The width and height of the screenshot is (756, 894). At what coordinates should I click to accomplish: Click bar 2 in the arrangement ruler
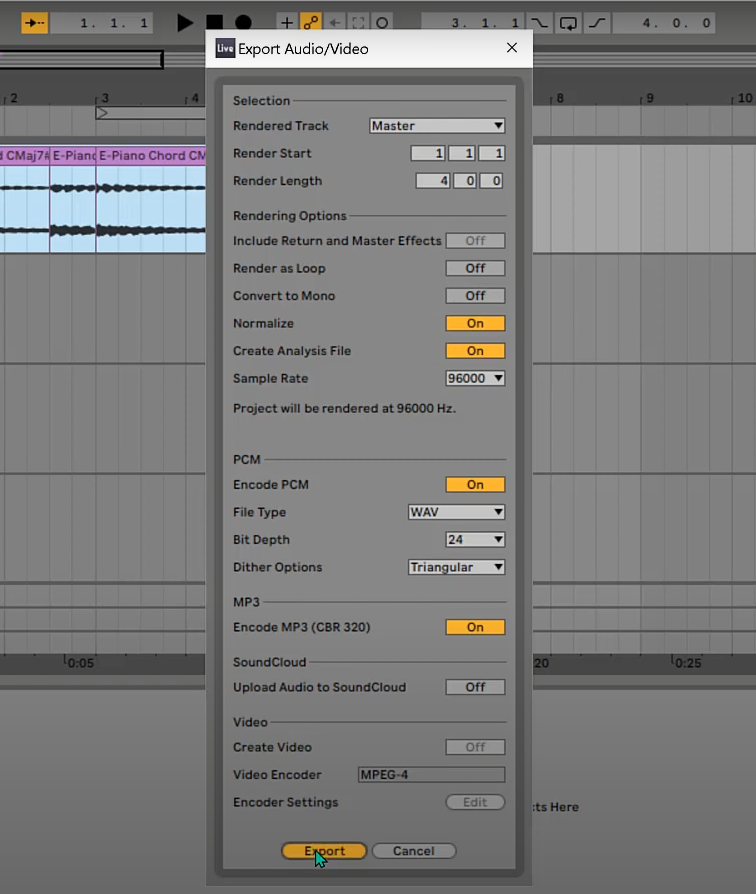14,98
